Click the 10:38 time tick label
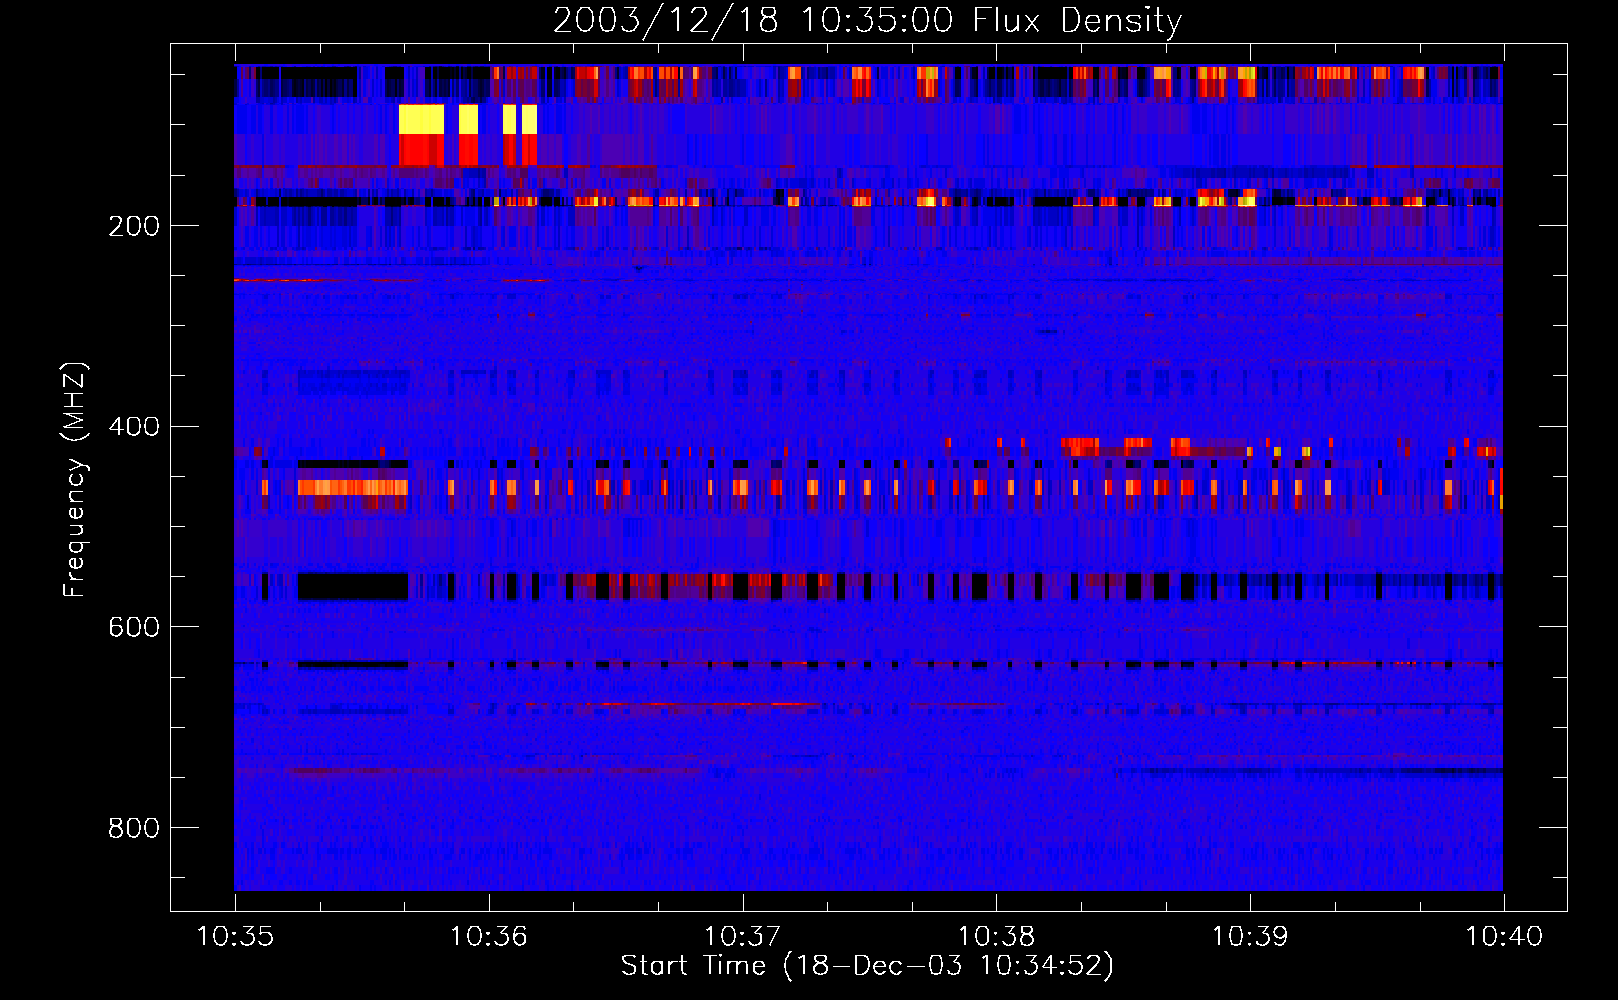The height and width of the screenshot is (1000, 1618). coord(996,936)
